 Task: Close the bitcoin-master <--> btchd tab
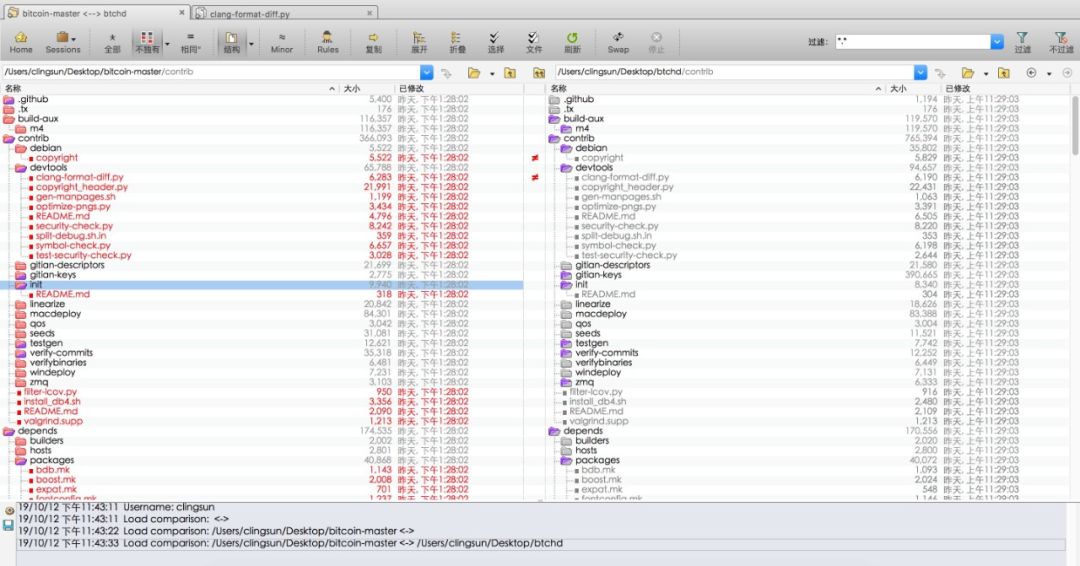182,12
